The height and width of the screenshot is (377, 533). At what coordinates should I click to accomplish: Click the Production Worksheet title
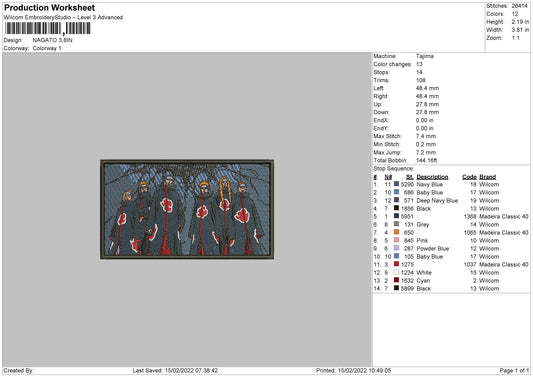[x=49, y=7]
